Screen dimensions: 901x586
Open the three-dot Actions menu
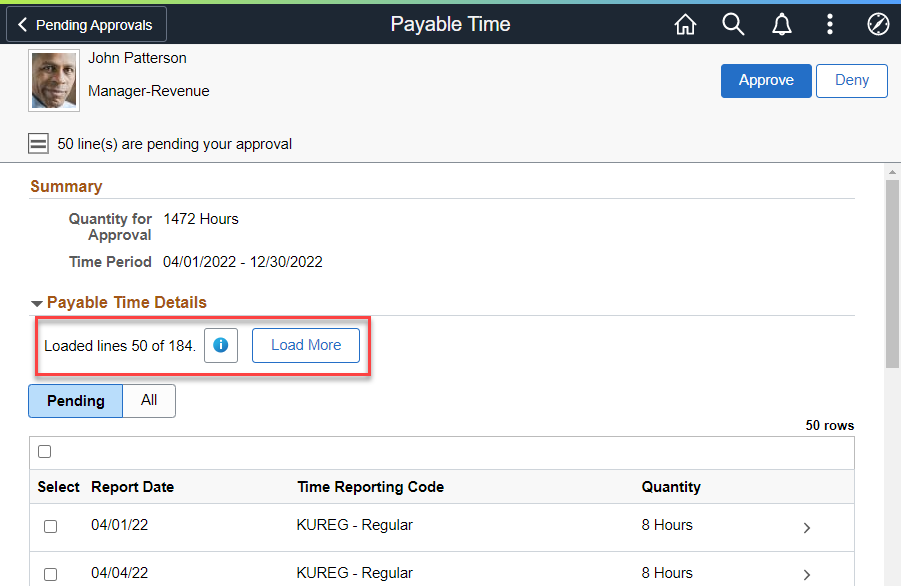(830, 25)
